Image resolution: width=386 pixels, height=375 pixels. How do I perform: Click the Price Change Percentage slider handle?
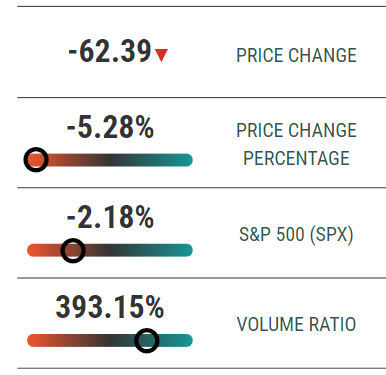(x=36, y=160)
